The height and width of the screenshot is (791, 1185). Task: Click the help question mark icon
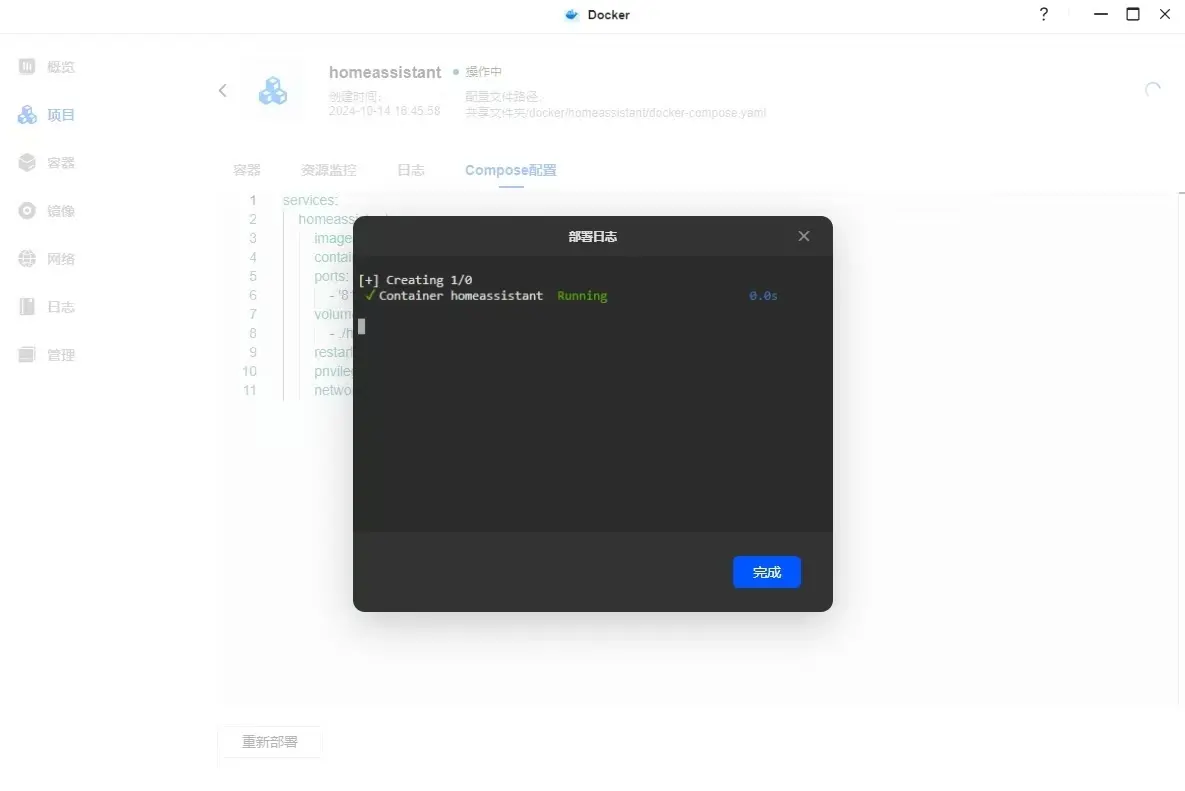pyautogui.click(x=1044, y=15)
